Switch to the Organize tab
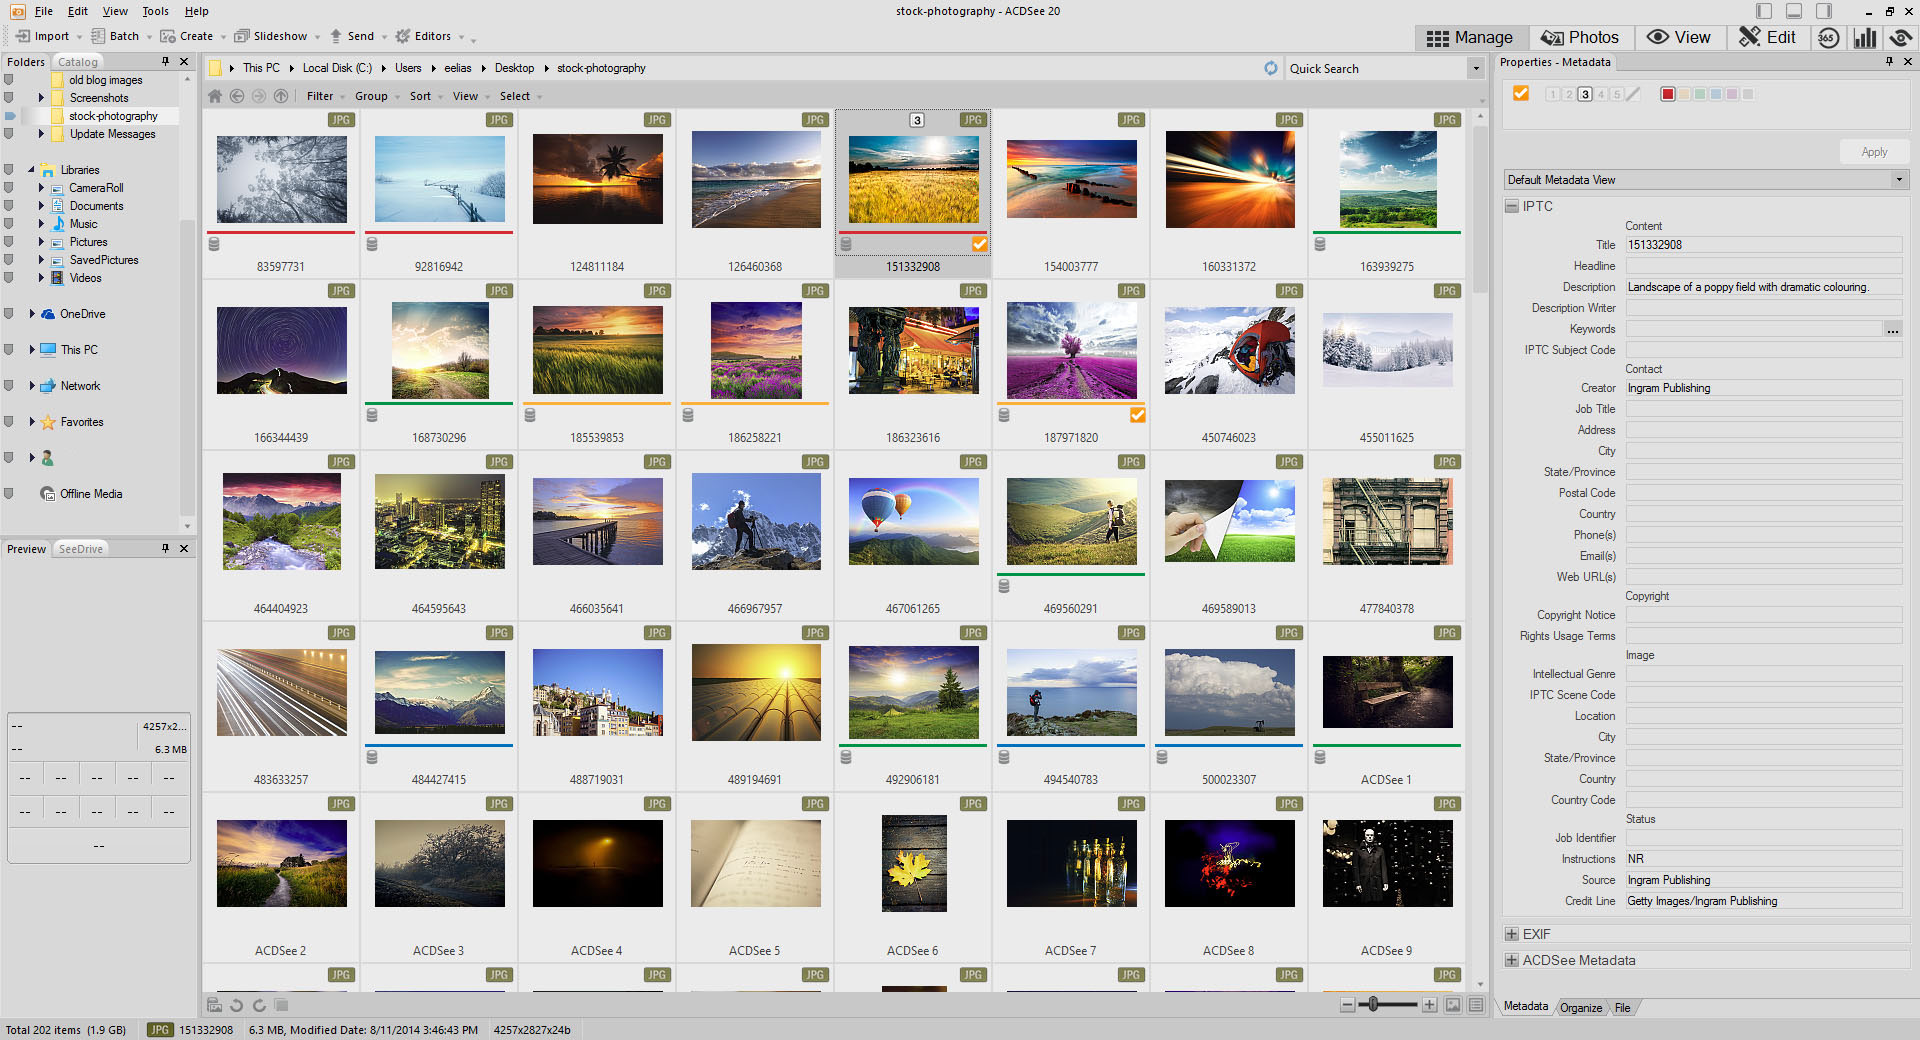Viewport: 1920px width, 1040px height. pos(1580,1007)
